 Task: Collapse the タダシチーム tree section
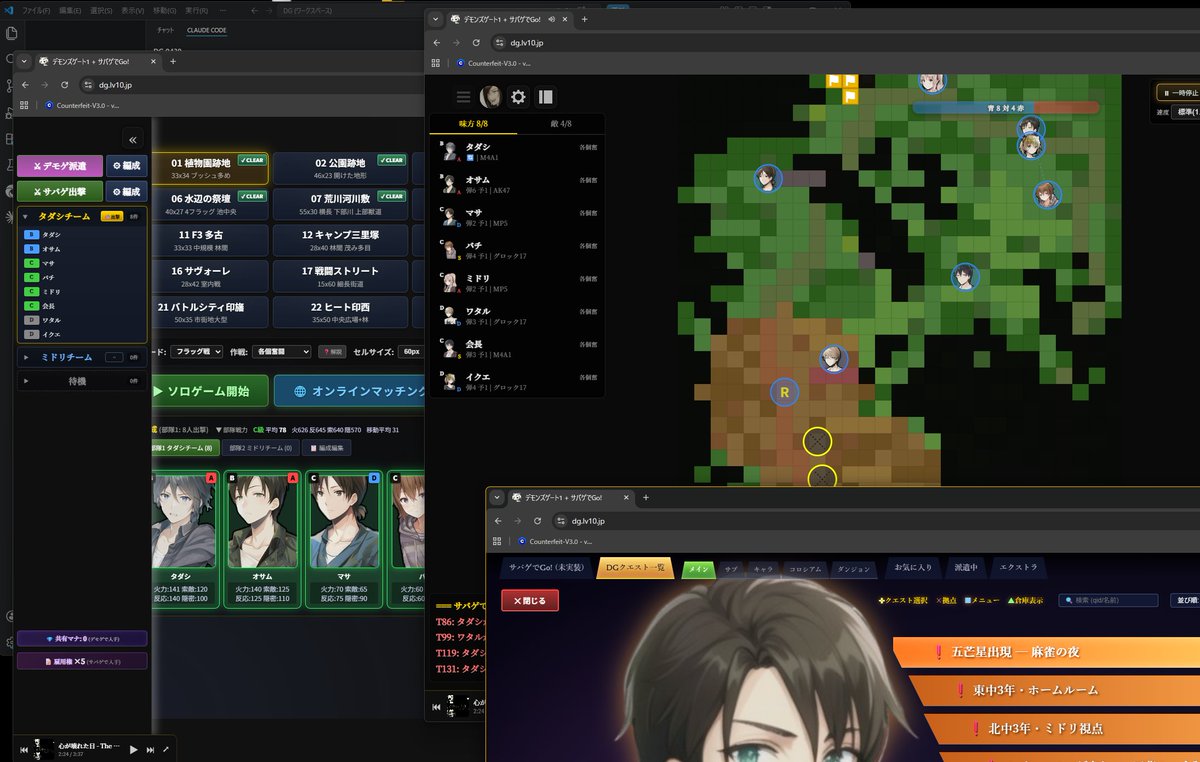(25, 216)
